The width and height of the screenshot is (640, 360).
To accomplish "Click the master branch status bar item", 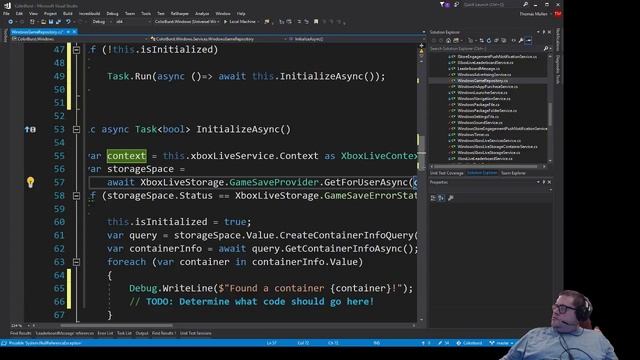I will [501, 343].
